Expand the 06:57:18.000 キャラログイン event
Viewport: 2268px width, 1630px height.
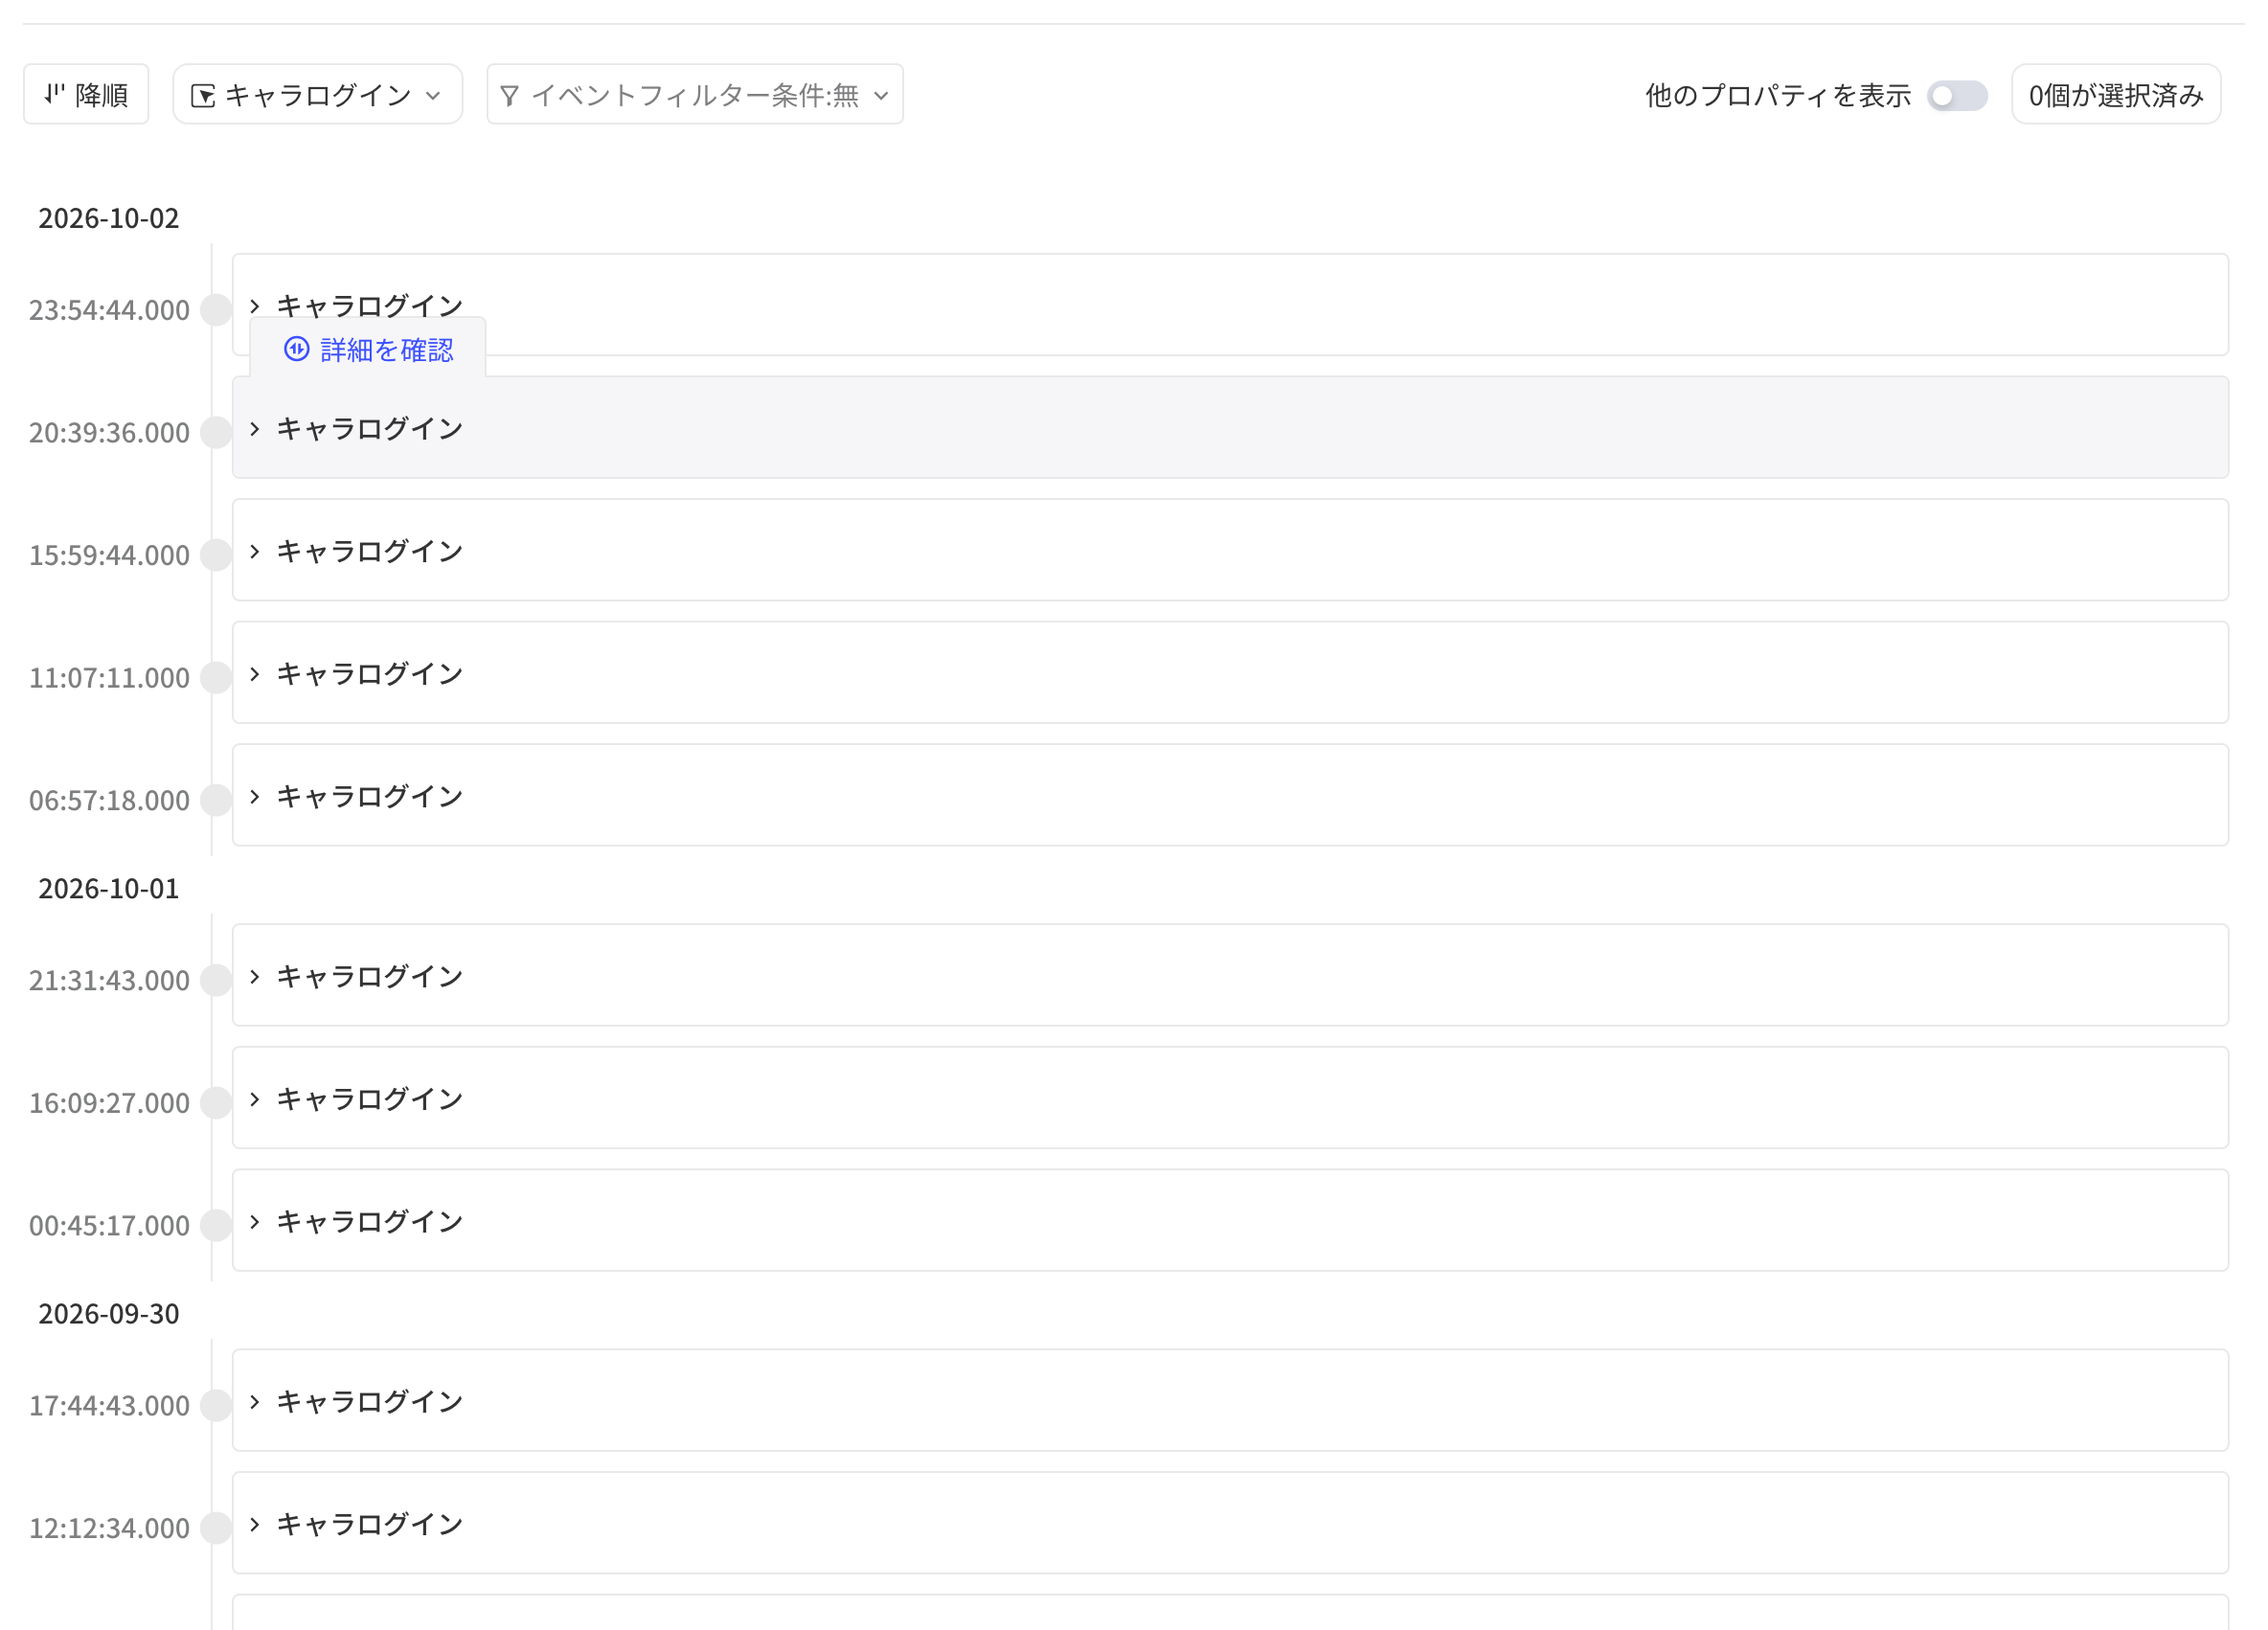click(255, 797)
